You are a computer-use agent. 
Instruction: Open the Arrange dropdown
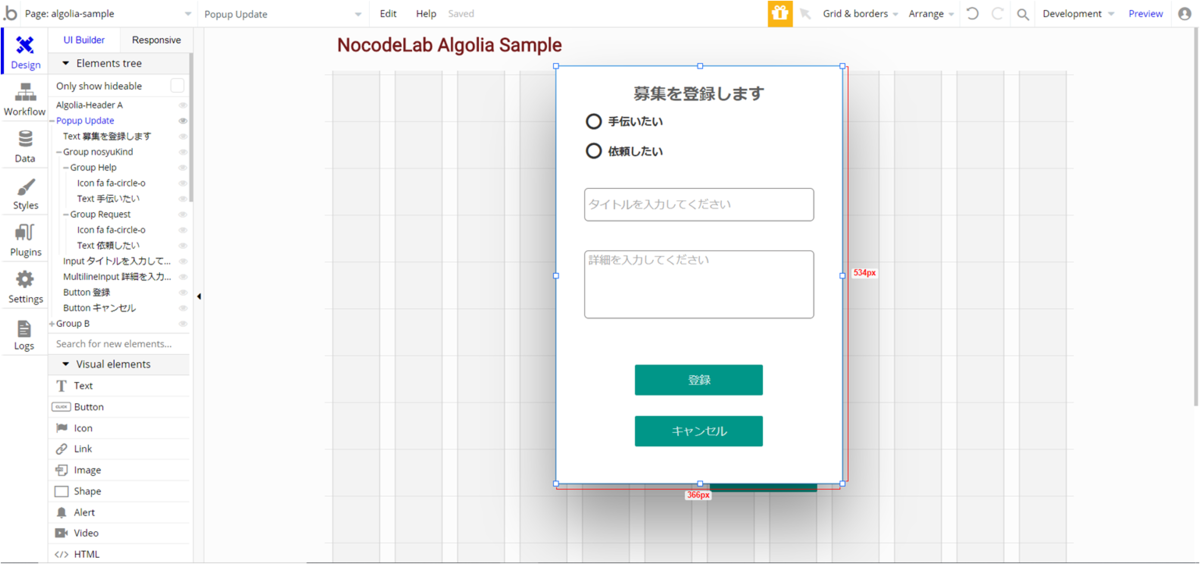click(931, 14)
